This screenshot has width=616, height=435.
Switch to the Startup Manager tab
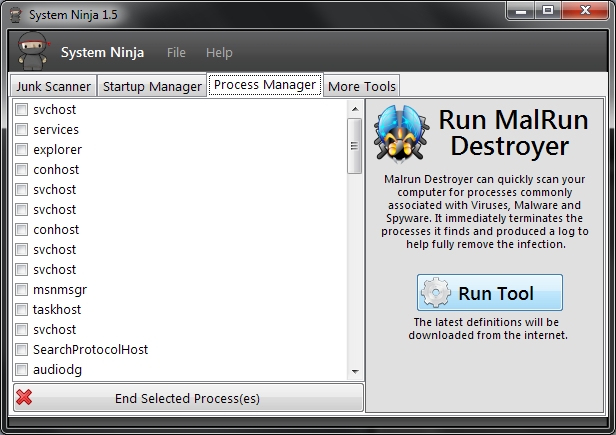coord(152,86)
